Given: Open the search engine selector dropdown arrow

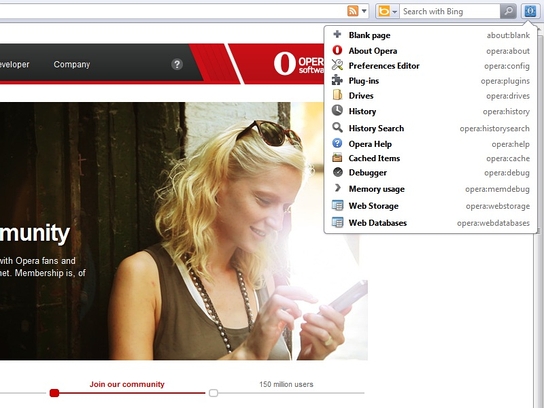Looking at the screenshot, I should (394, 12).
